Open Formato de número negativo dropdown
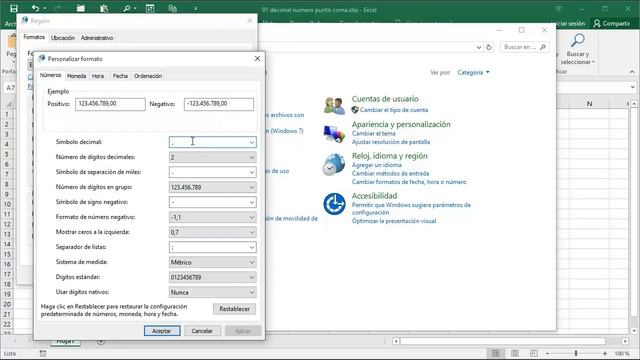The width and height of the screenshot is (640, 360). click(x=252, y=217)
